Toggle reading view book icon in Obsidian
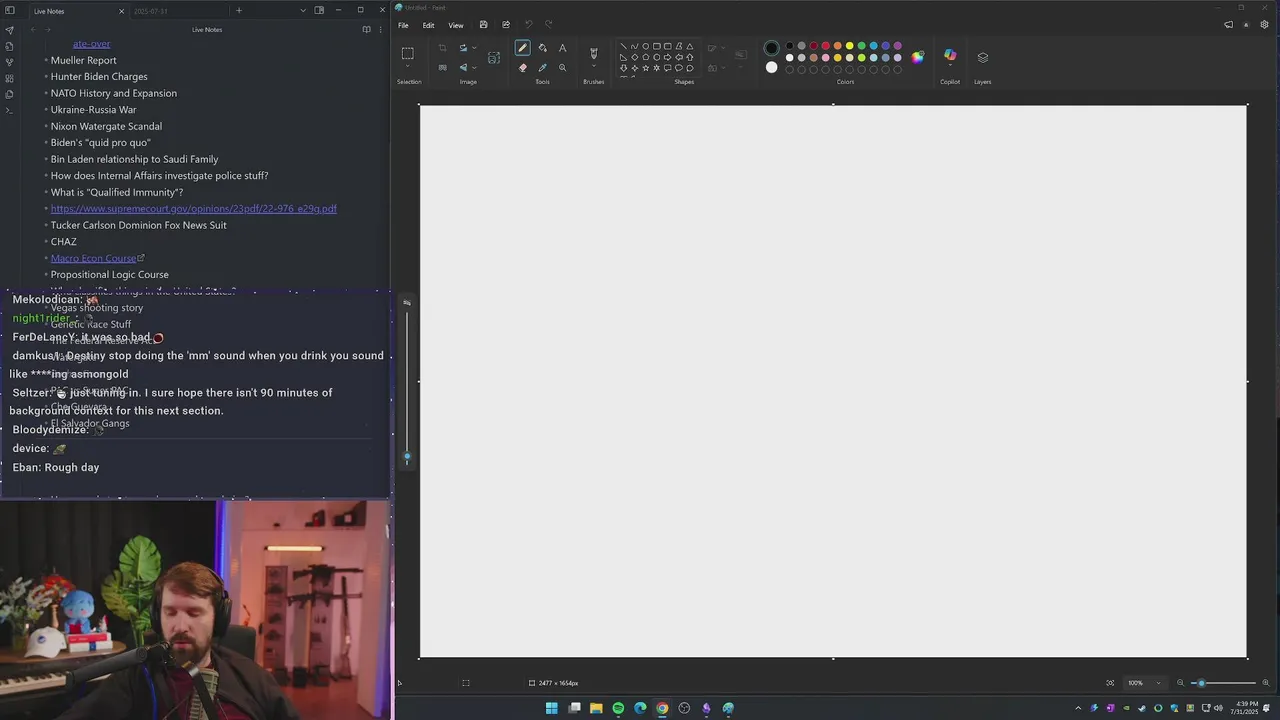 point(366,29)
